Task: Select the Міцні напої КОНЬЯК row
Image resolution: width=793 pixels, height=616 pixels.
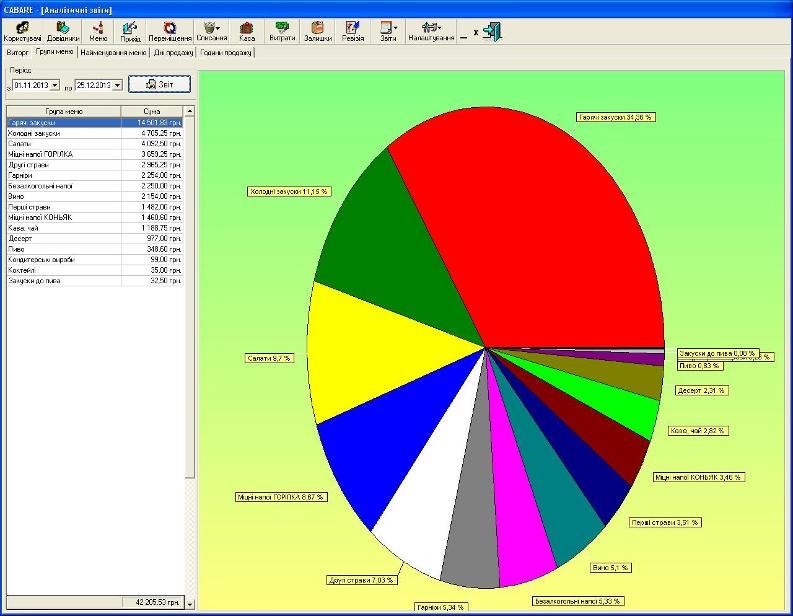Action: pyautogui.click(x=95, y=217)
